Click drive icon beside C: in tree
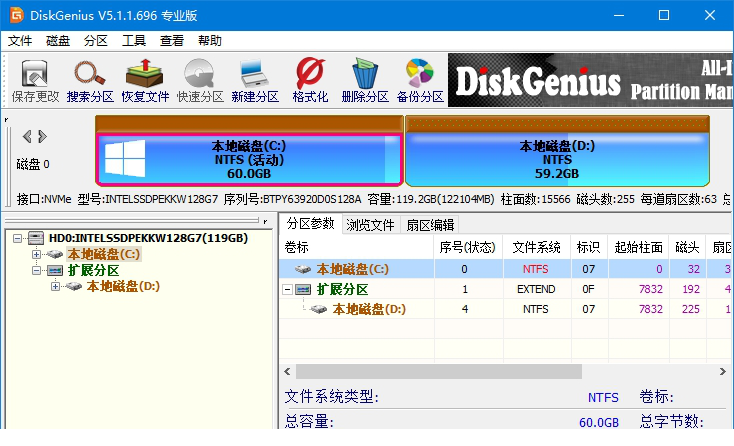This screenshot has width=734, height=446. (55, 254)
